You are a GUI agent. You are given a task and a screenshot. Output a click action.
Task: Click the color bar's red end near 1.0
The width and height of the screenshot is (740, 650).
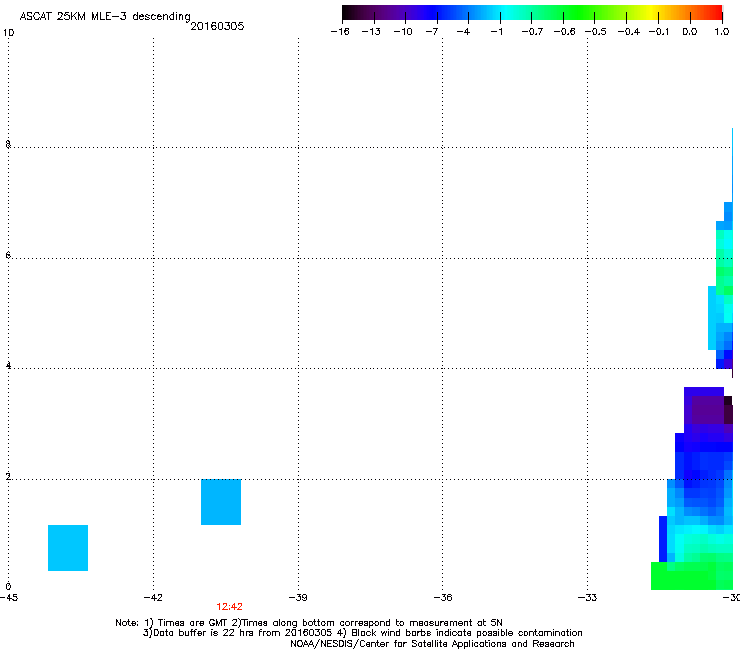[x=717, y=12]
